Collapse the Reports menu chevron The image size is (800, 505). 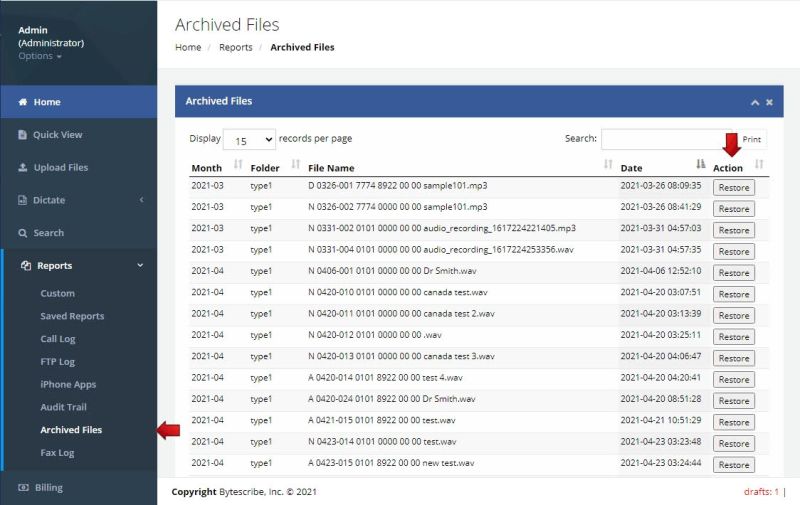140,266
